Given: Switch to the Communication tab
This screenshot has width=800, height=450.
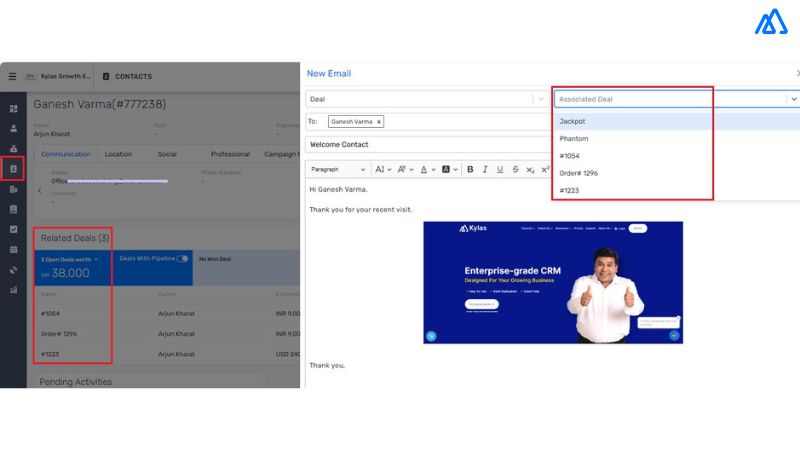Looking at the screenshot, I should 66,154.
